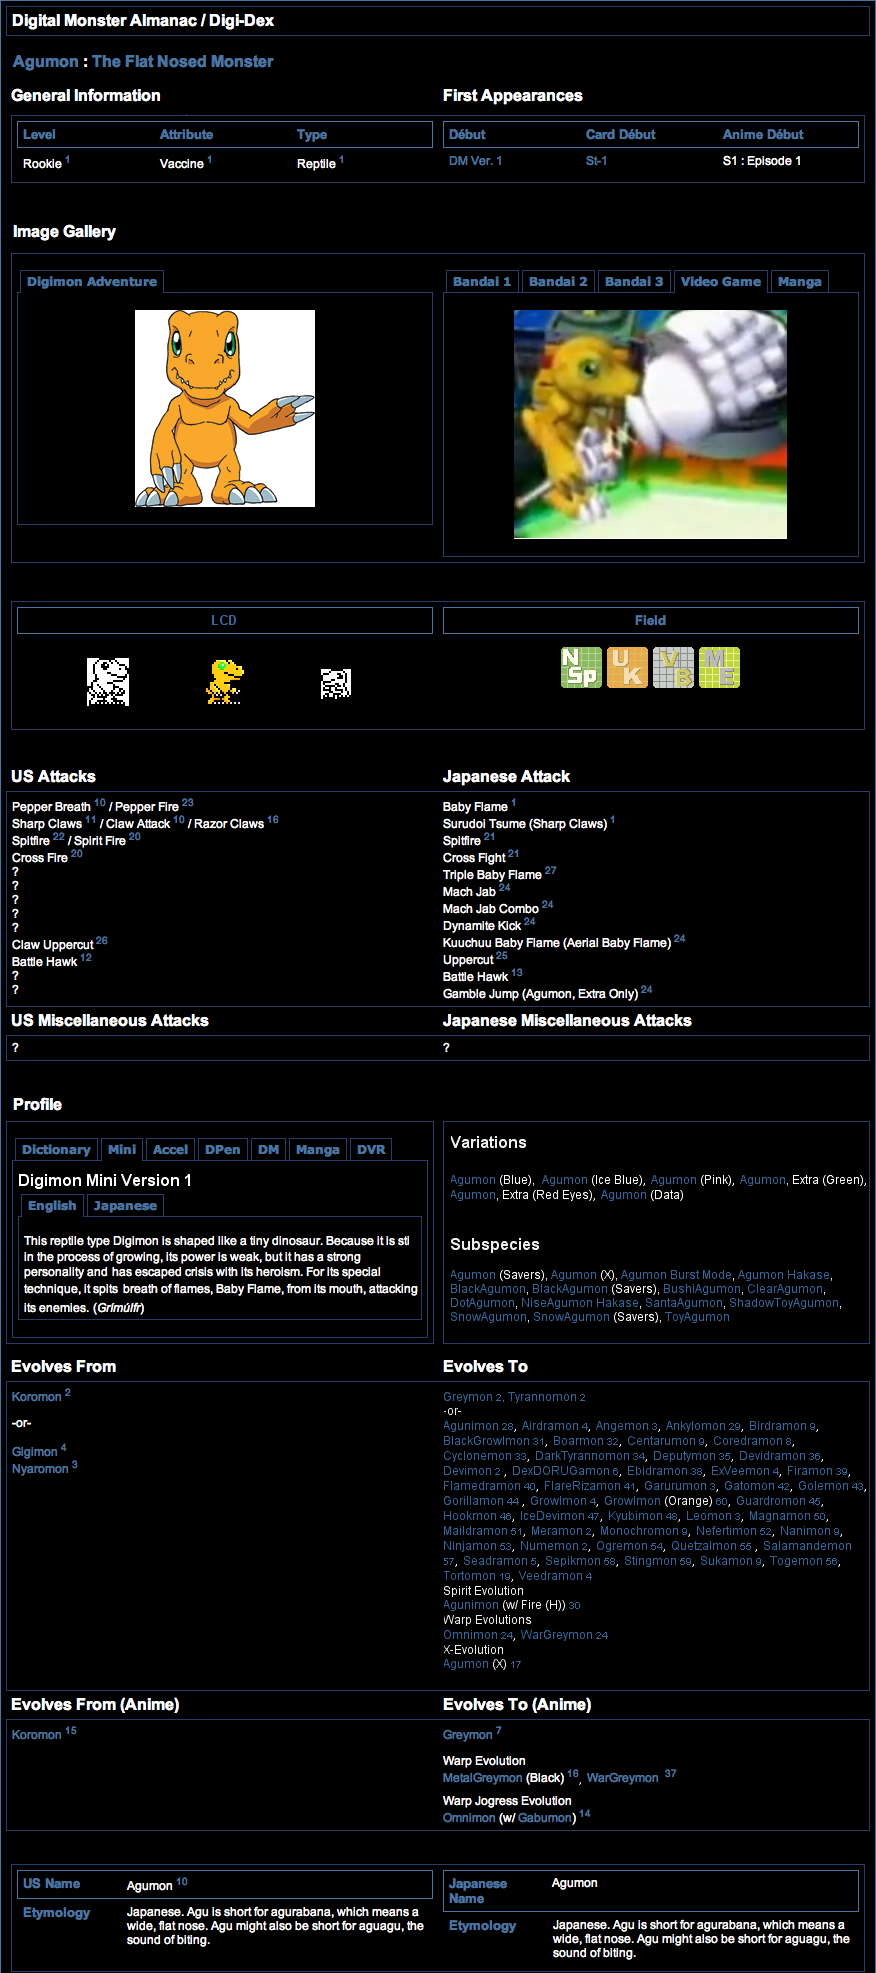Click the small black-and-white LCD sprite
The height and width of the screenshot is (1973, 876).
point(336,684)
